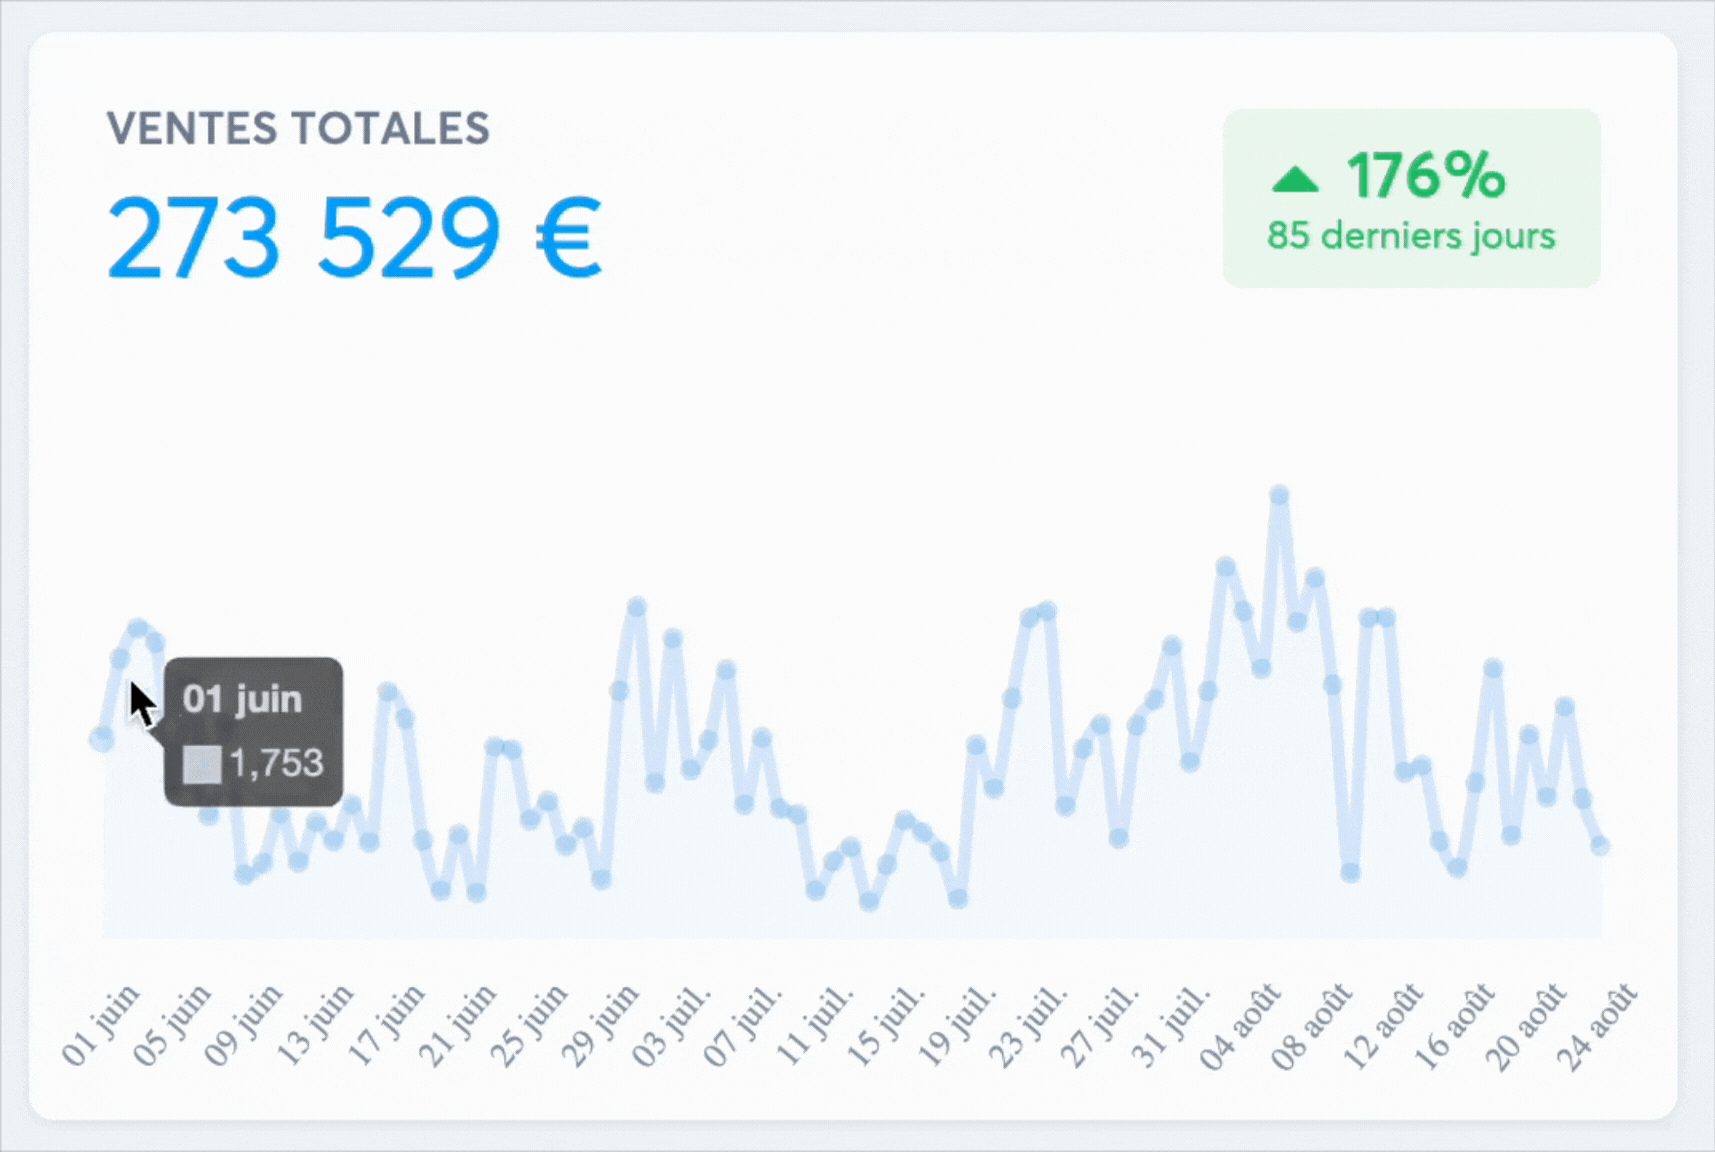Viewport: 1715px width, 1152px height.
Task: Click the "04 août" x-axis label
Action: coord(1240,1026)
